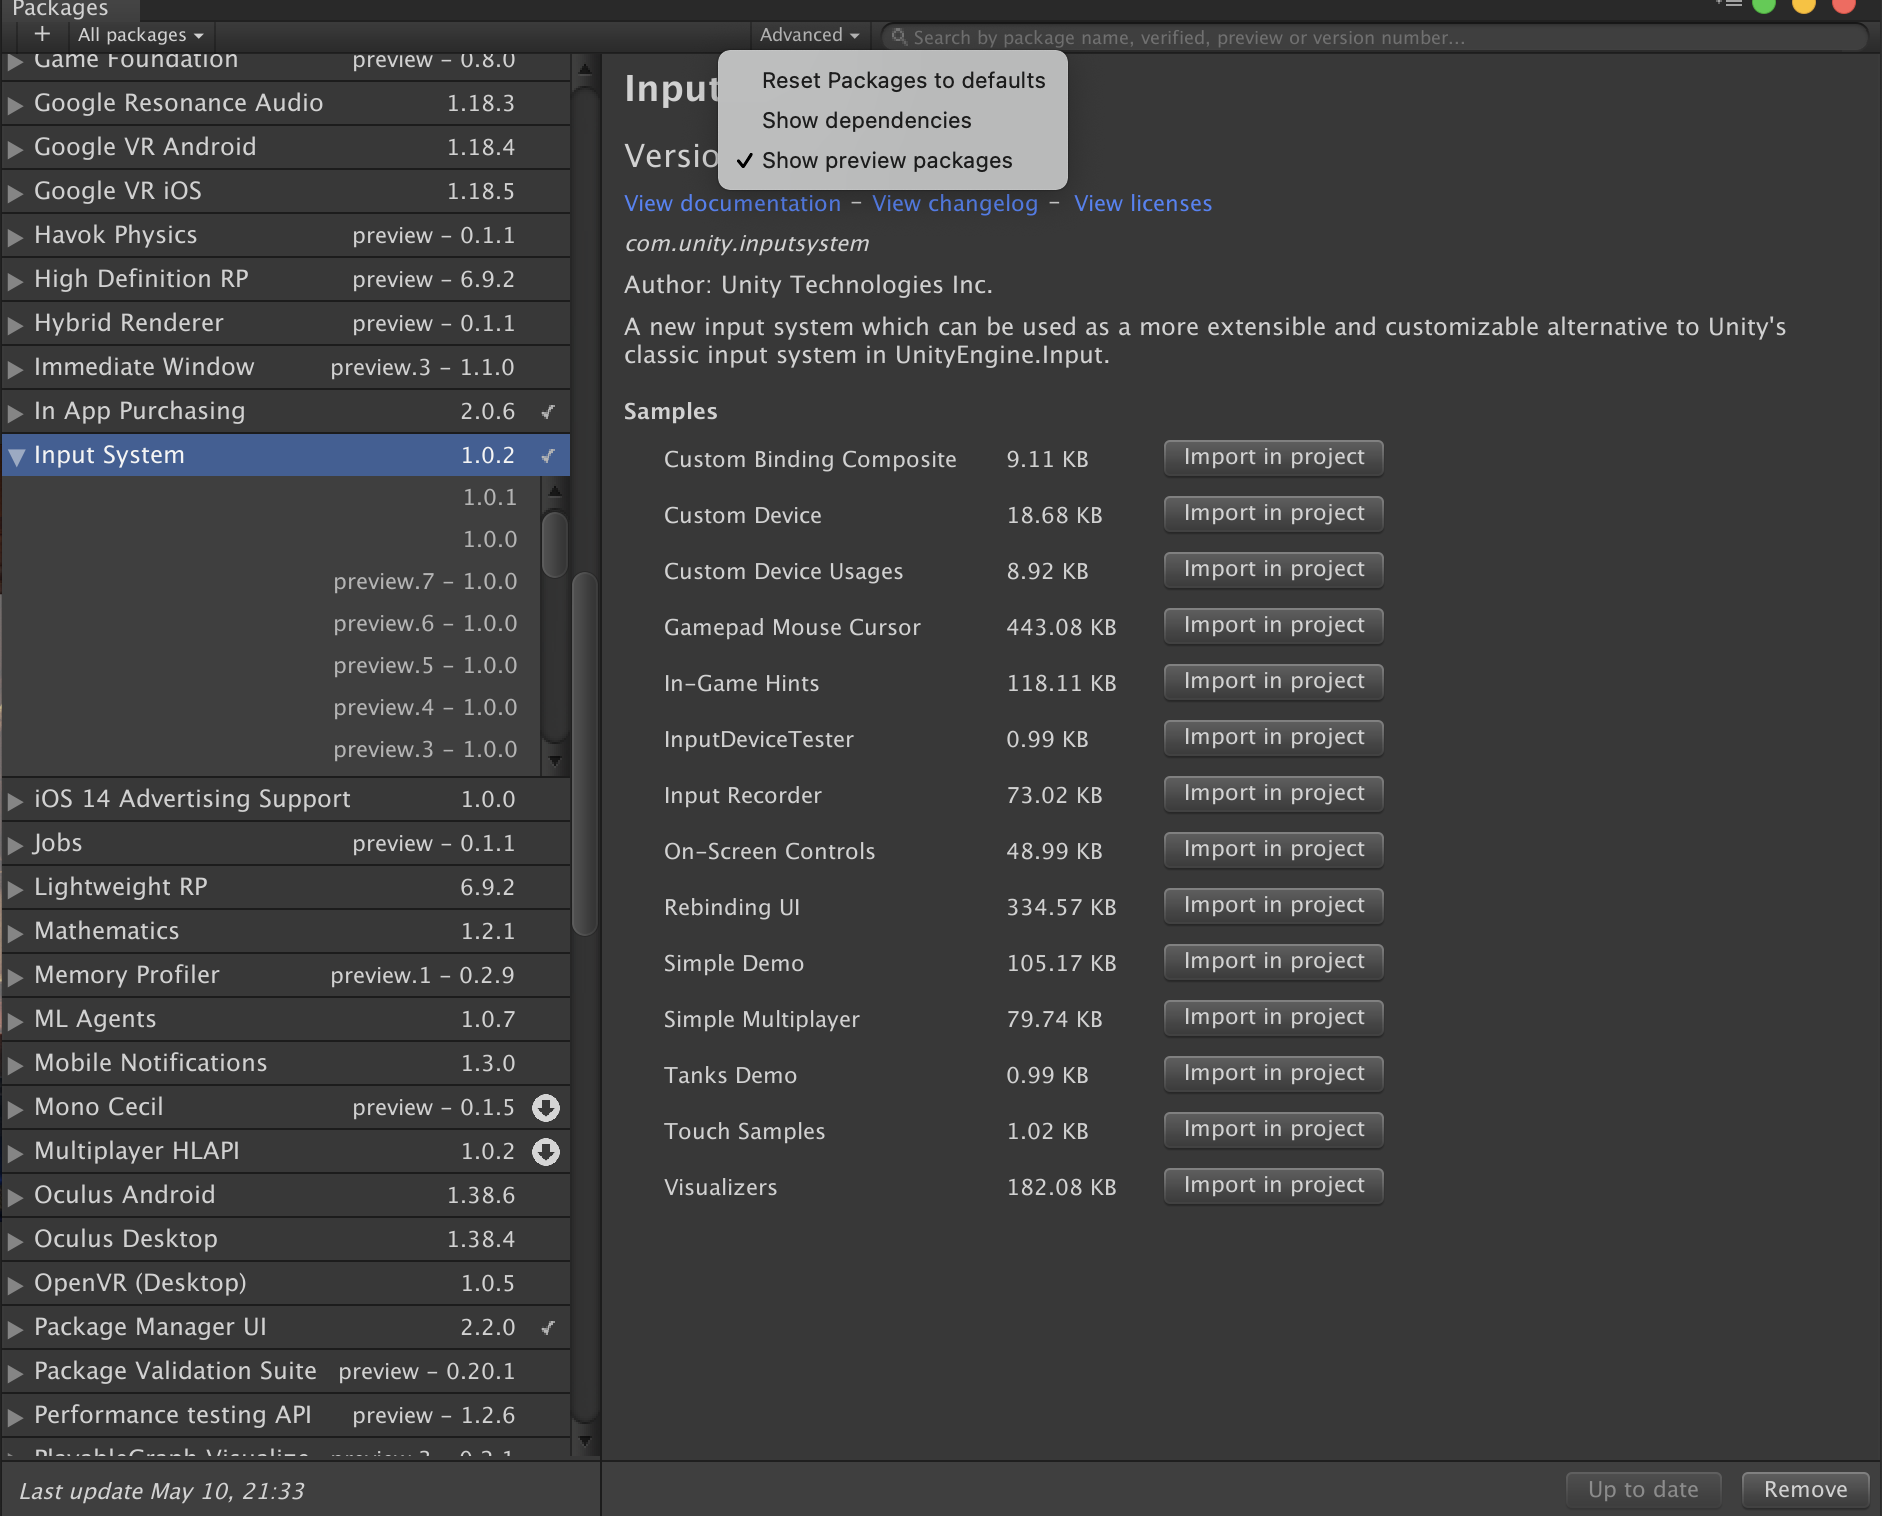The width and height of the screenshot is (1882, 1516).
Task: Toggle the Show dependencies option
Action: [x=866, y=120]
